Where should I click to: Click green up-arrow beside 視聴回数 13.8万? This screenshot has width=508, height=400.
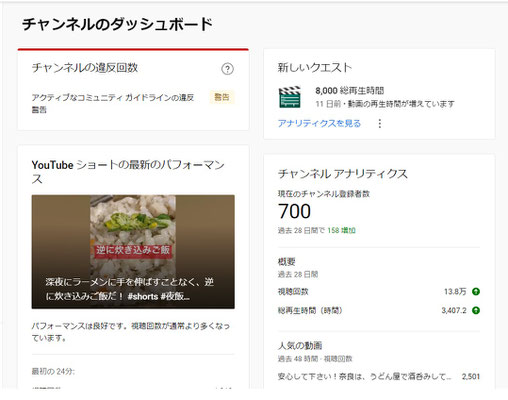[476, 291]
